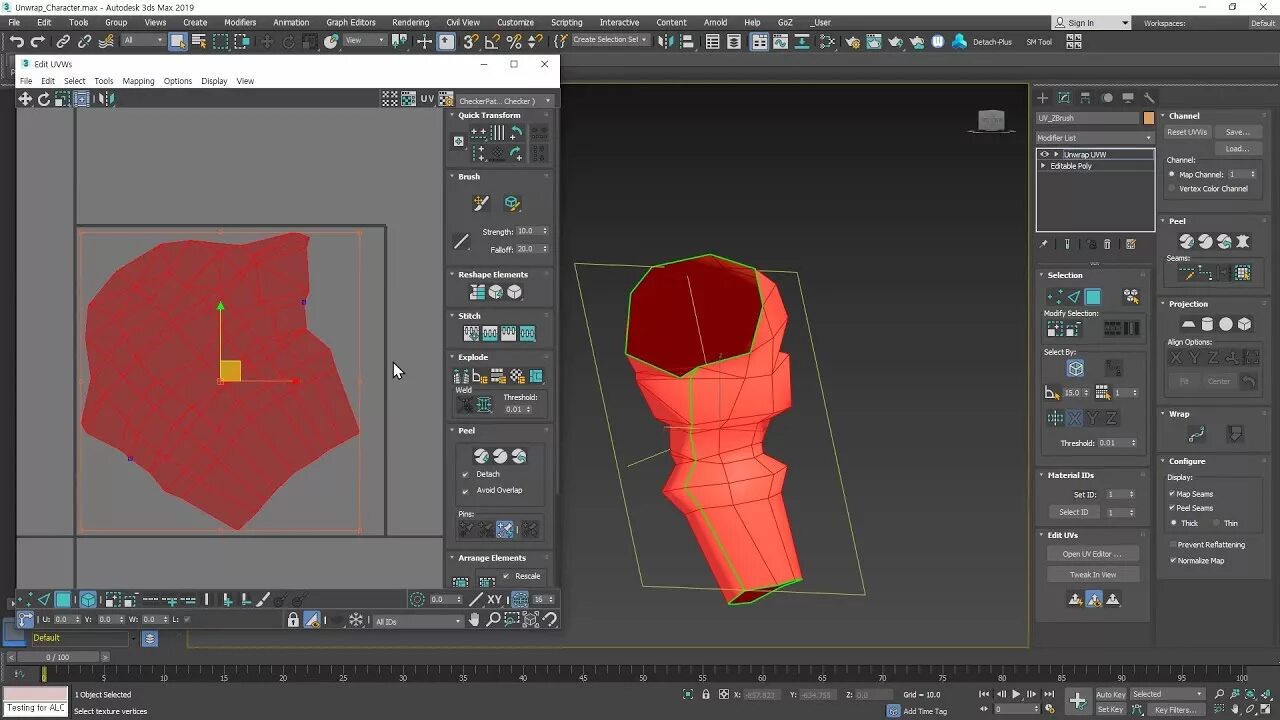Enable Prevent Reflattening checkbox
The height and width of the screenshot is (720, 1280).
1173,545
